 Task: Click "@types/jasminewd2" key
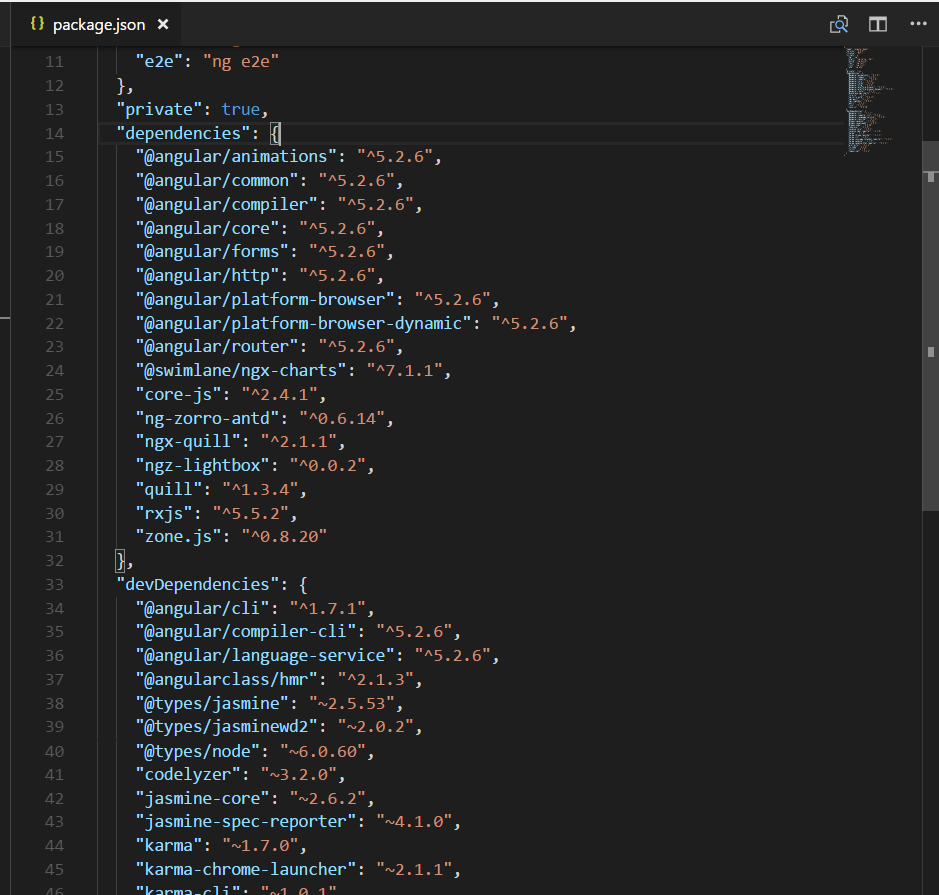tap(226, 727)
